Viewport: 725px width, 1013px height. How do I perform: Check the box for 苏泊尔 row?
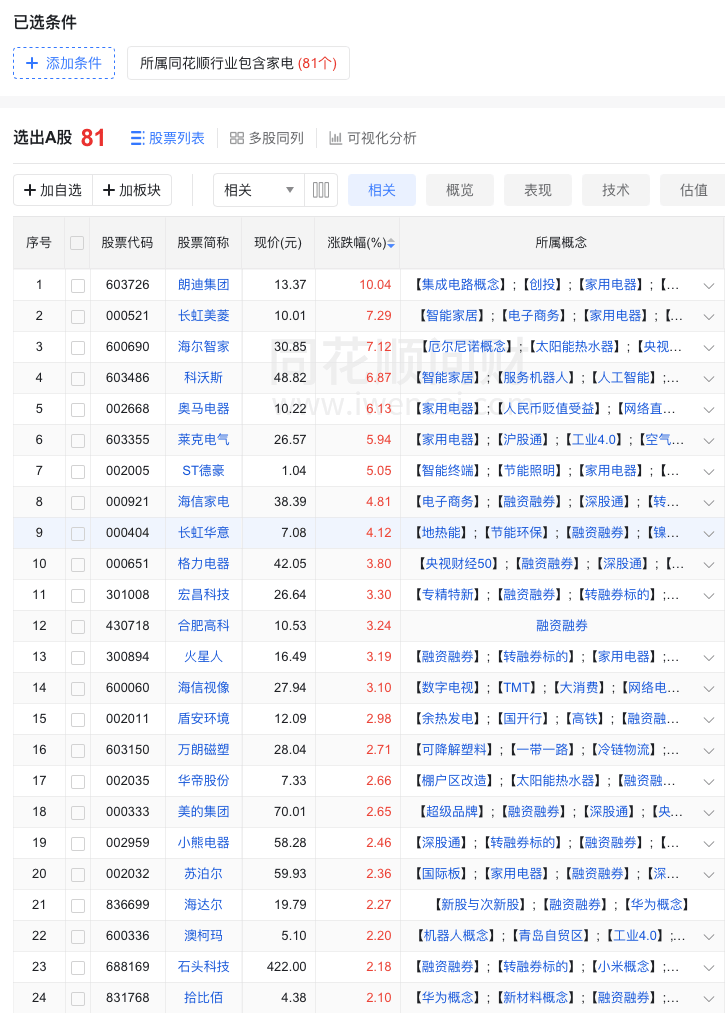click(x=78, y=875)
